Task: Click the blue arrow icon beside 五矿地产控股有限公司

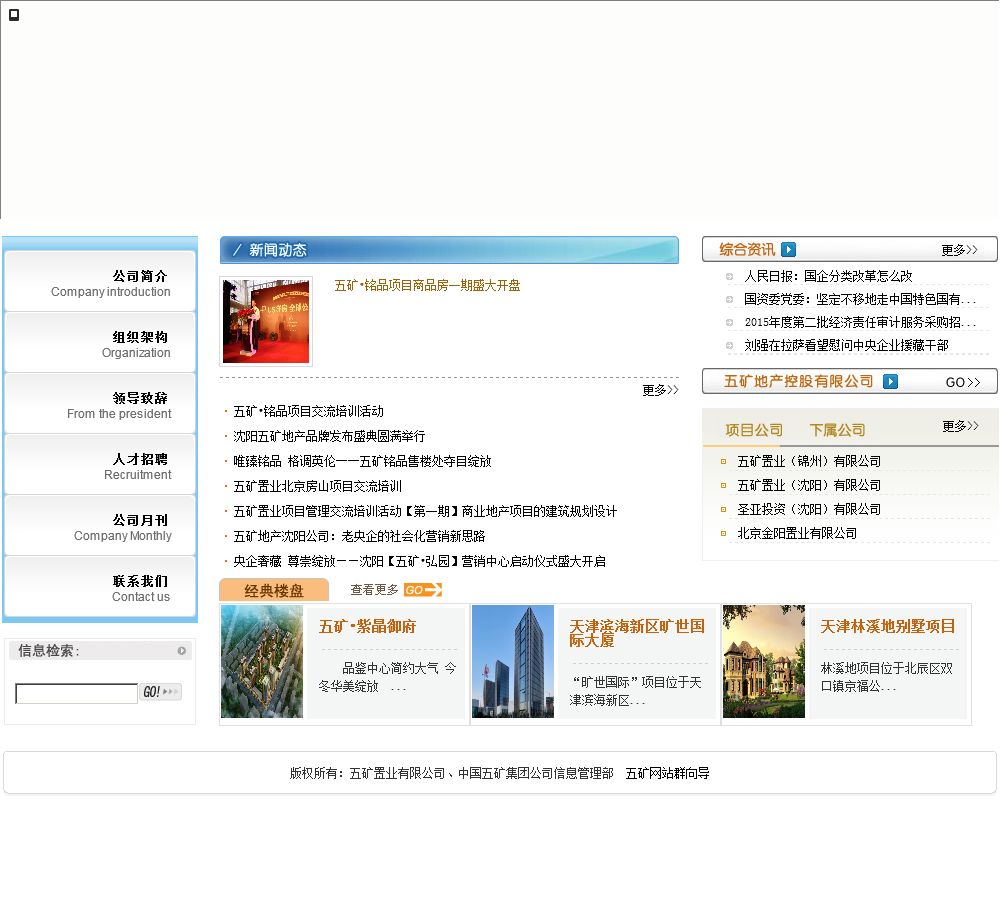Action: tap(890, 382)
